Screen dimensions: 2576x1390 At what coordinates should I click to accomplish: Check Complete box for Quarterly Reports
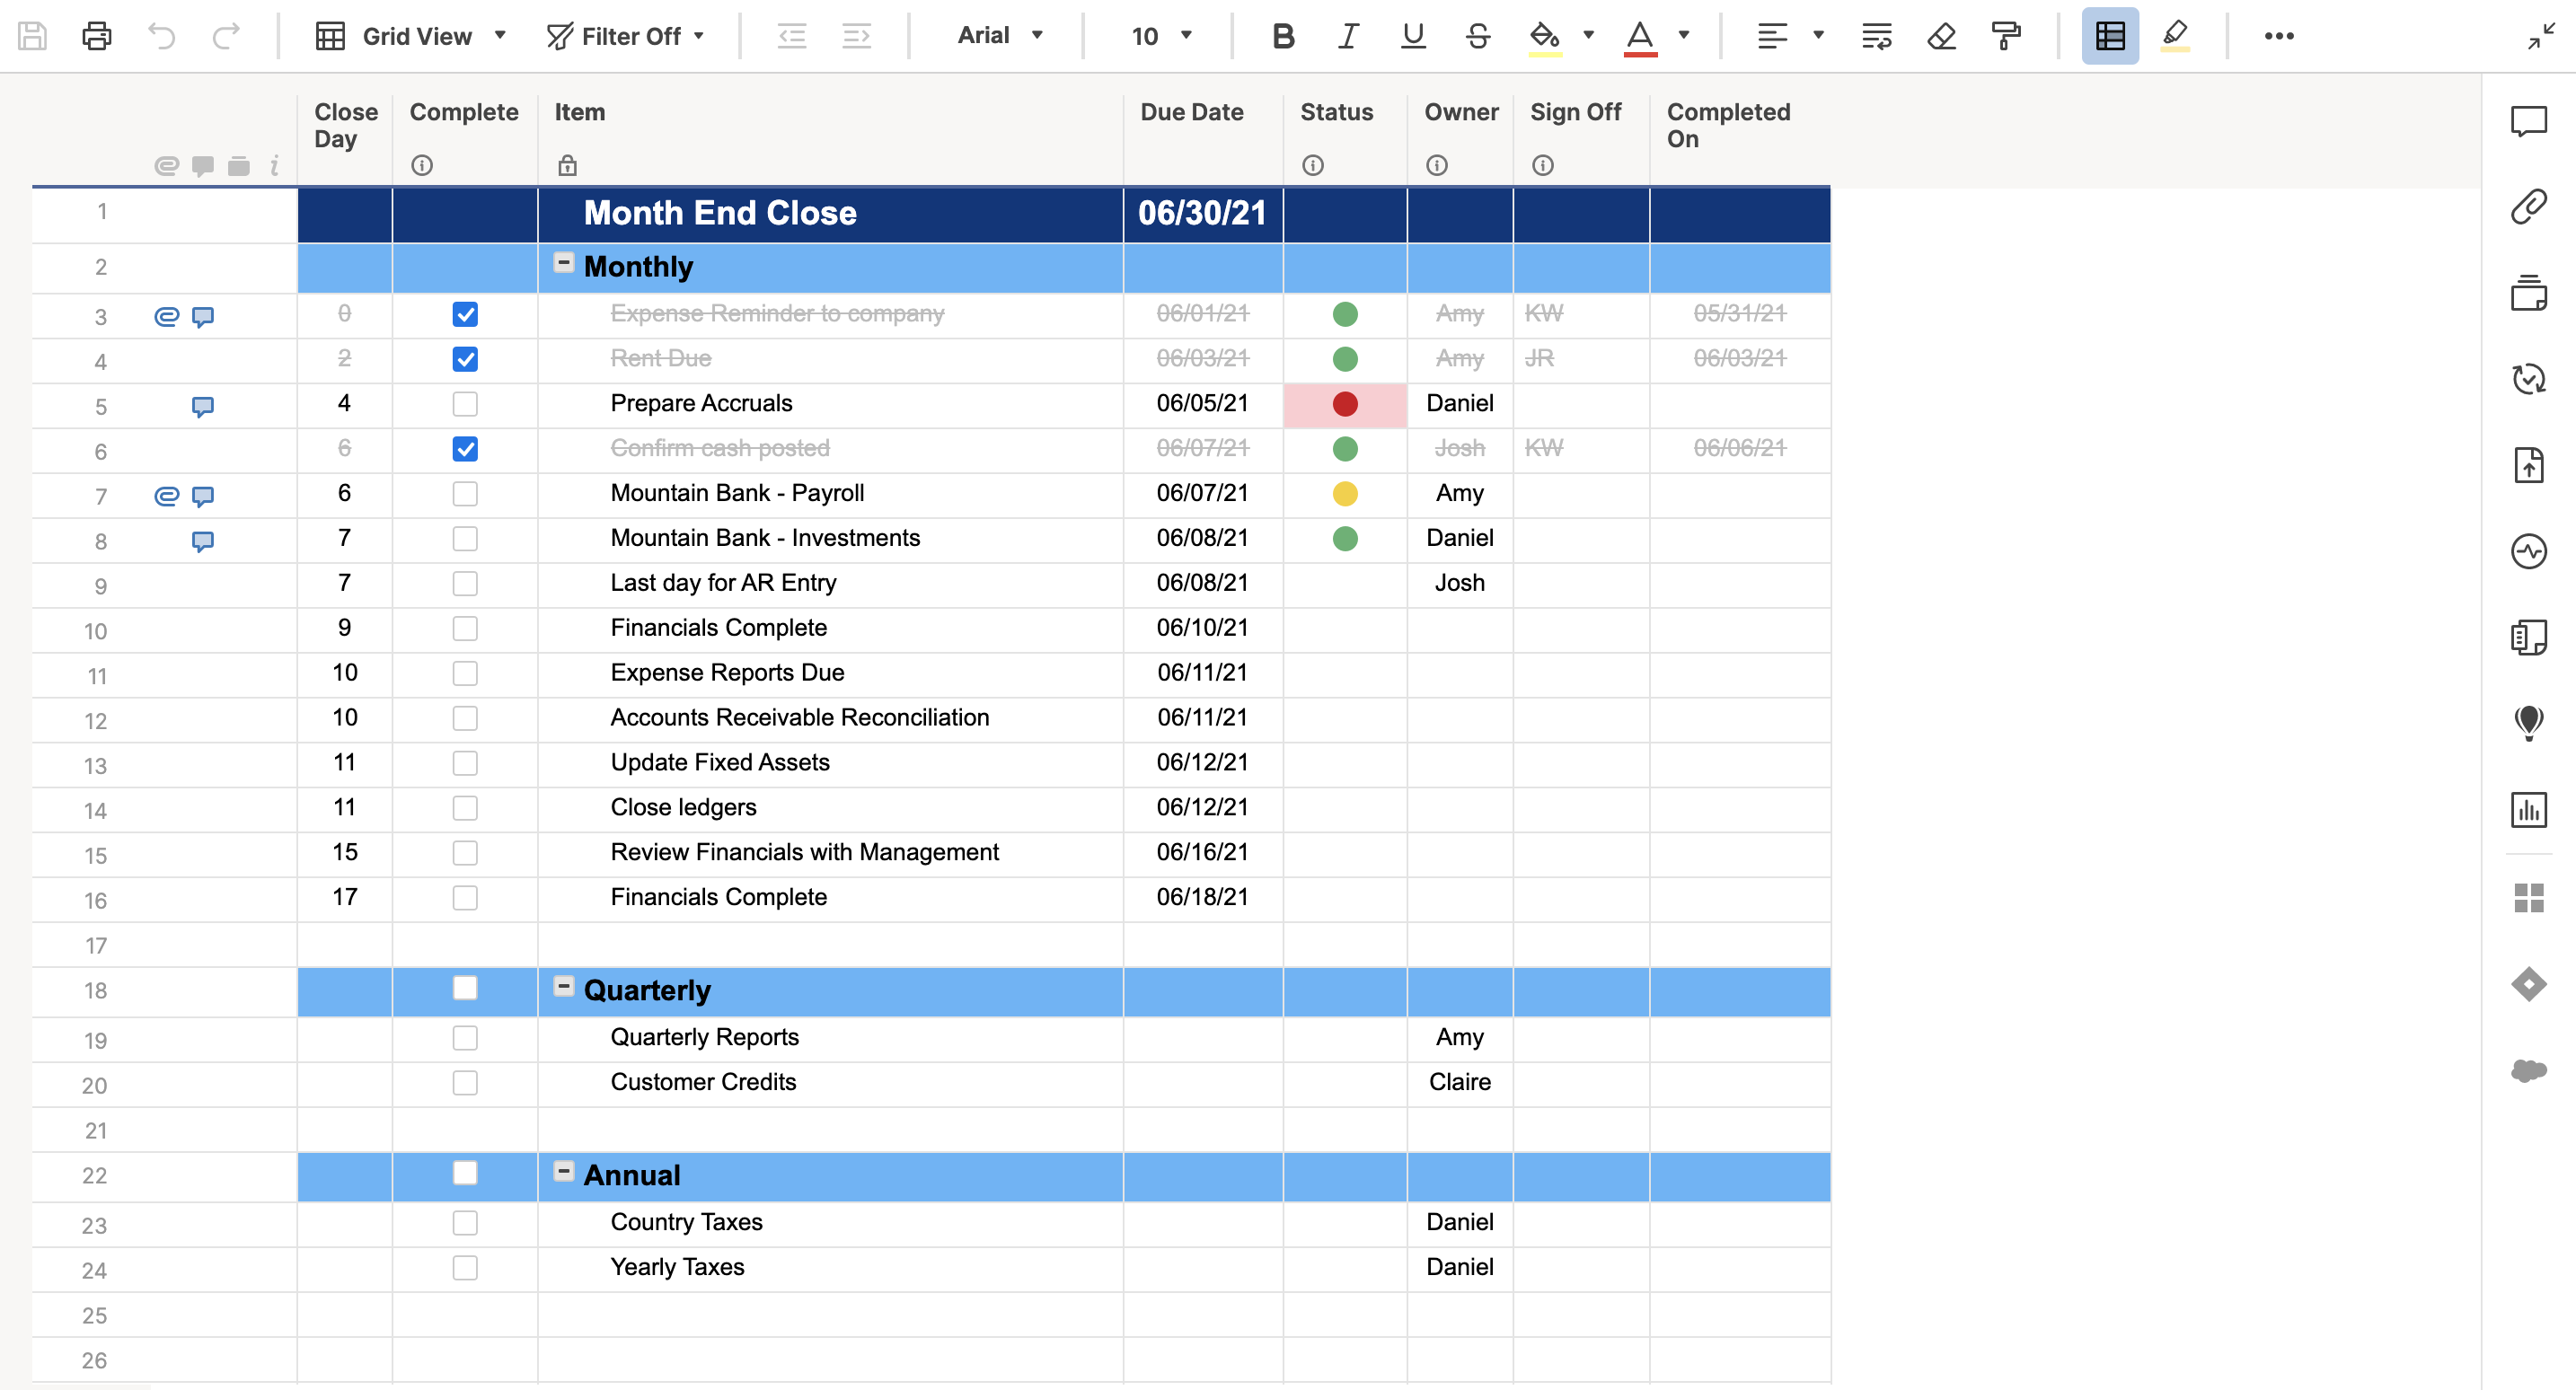click(465, 1038)
